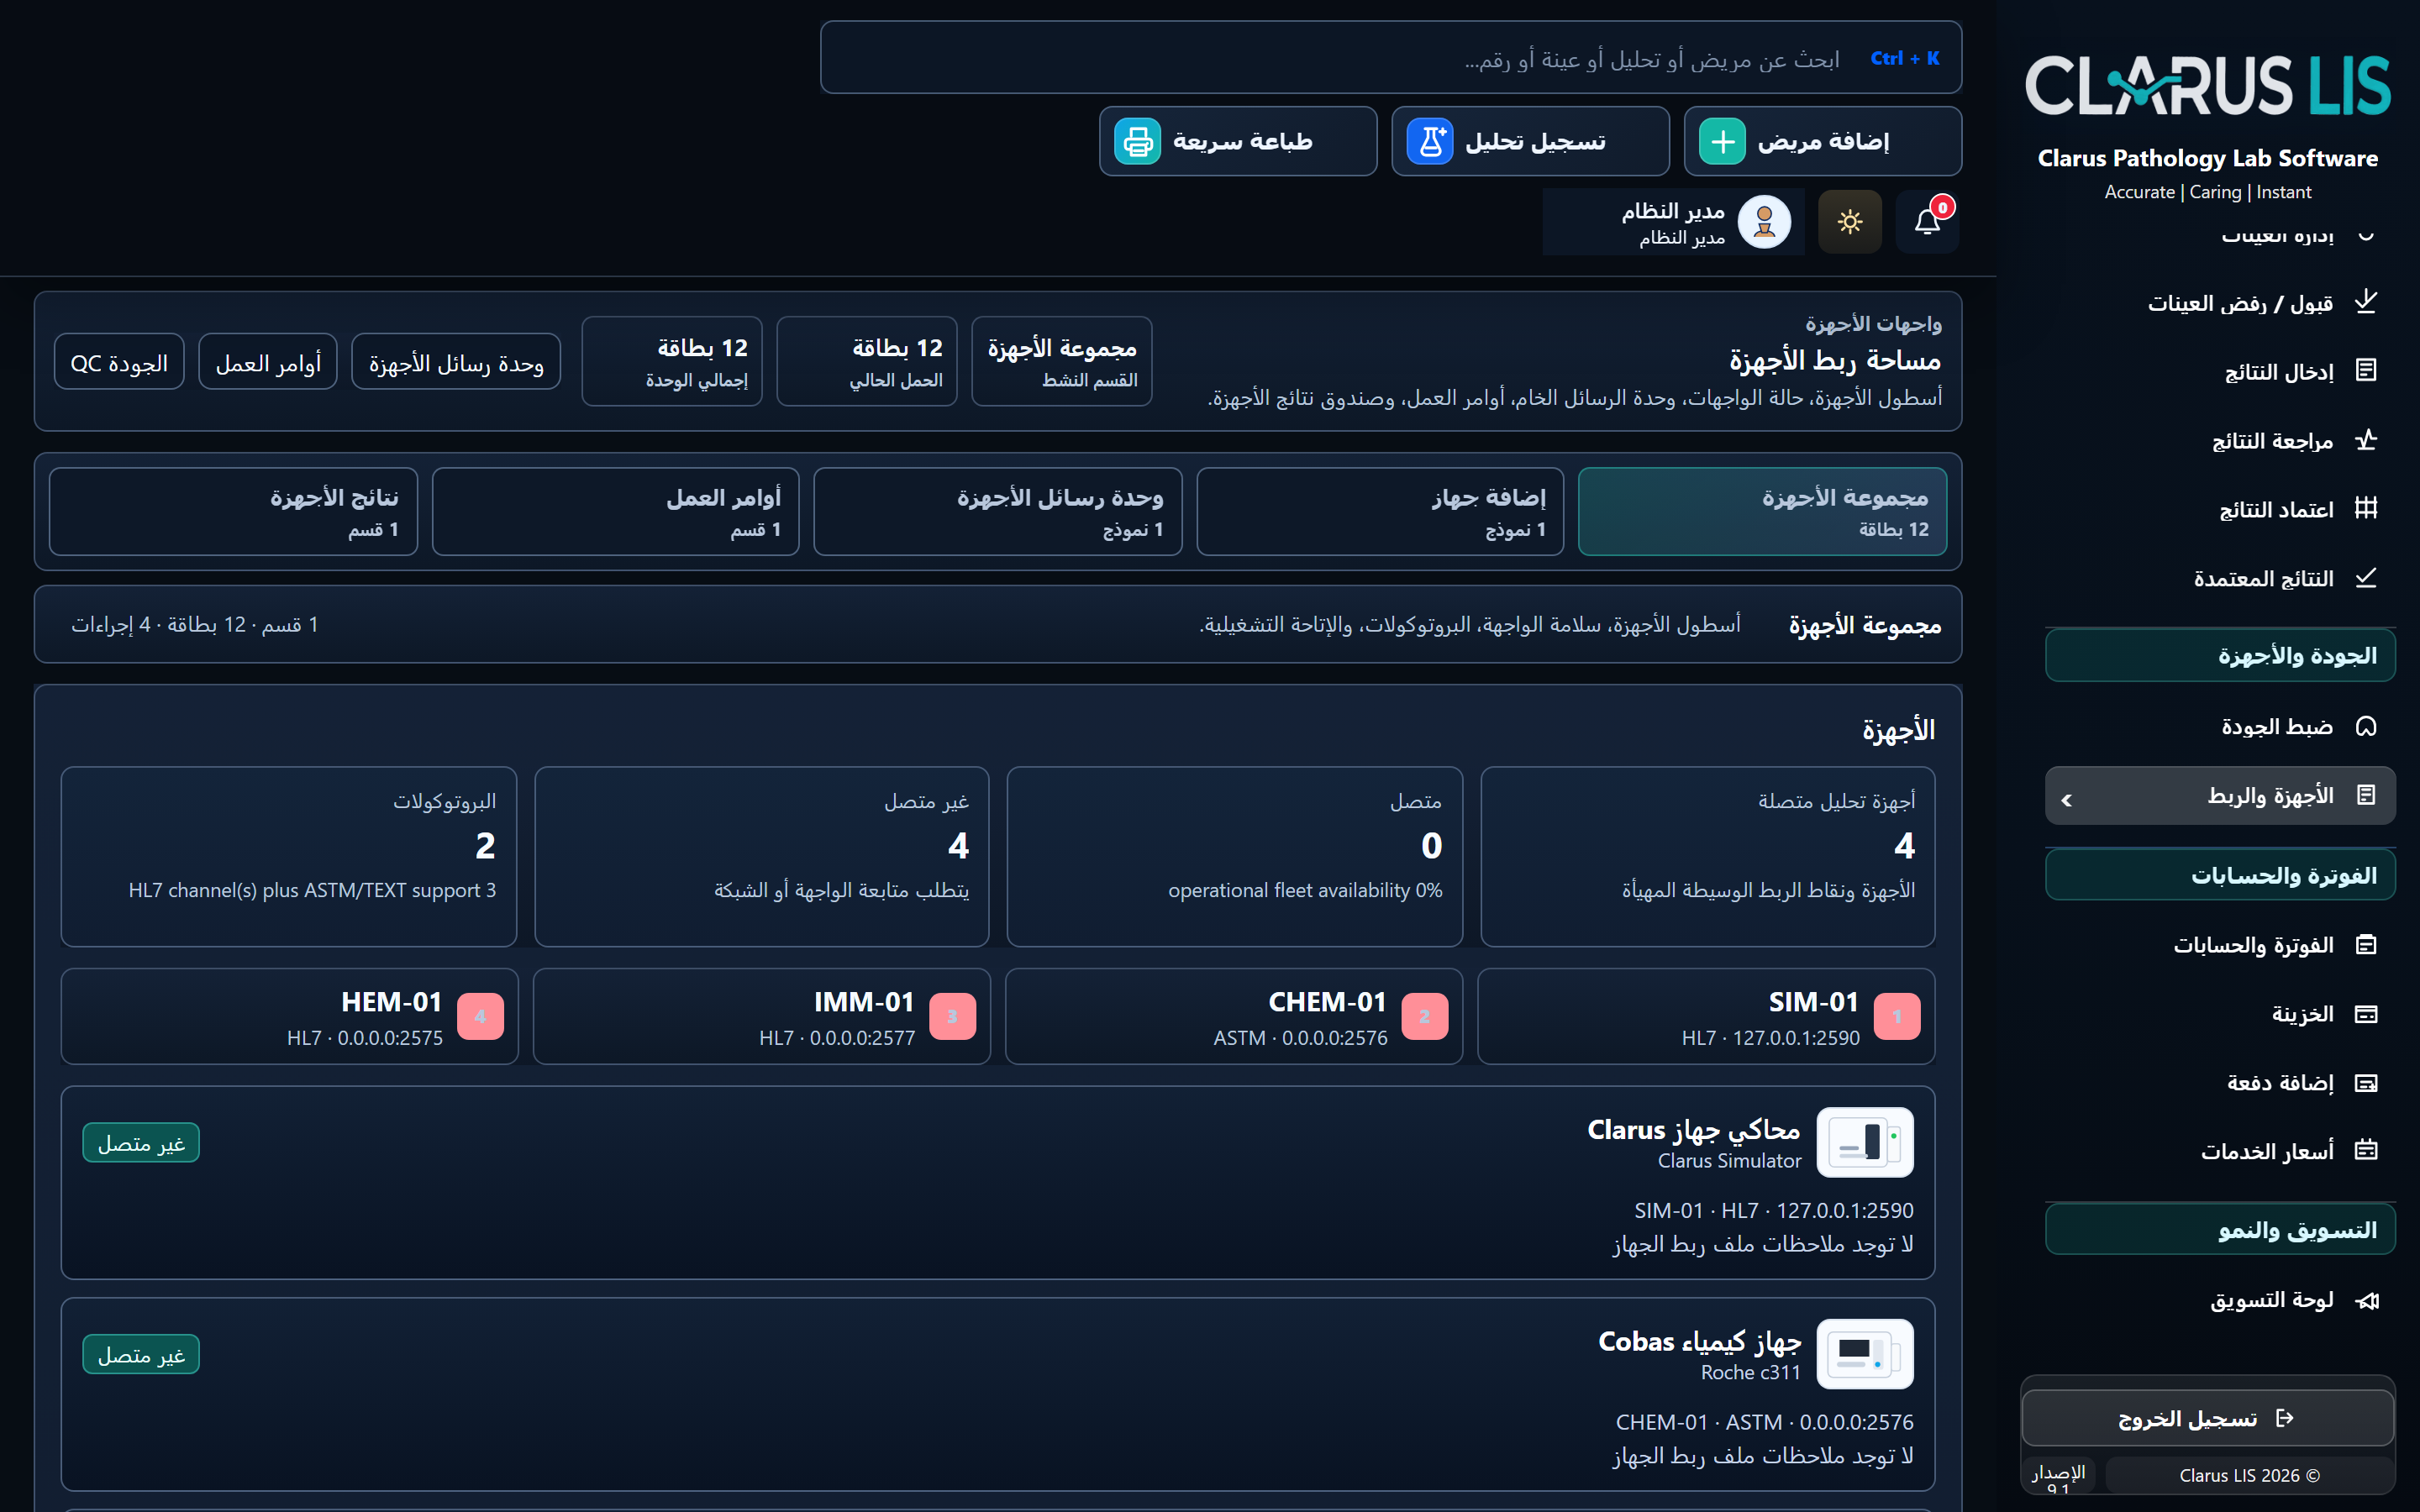Collapse the التسويق والنمو section header
The height and width of the screenshot is (1512, 2420).
coord(2220,1229)
